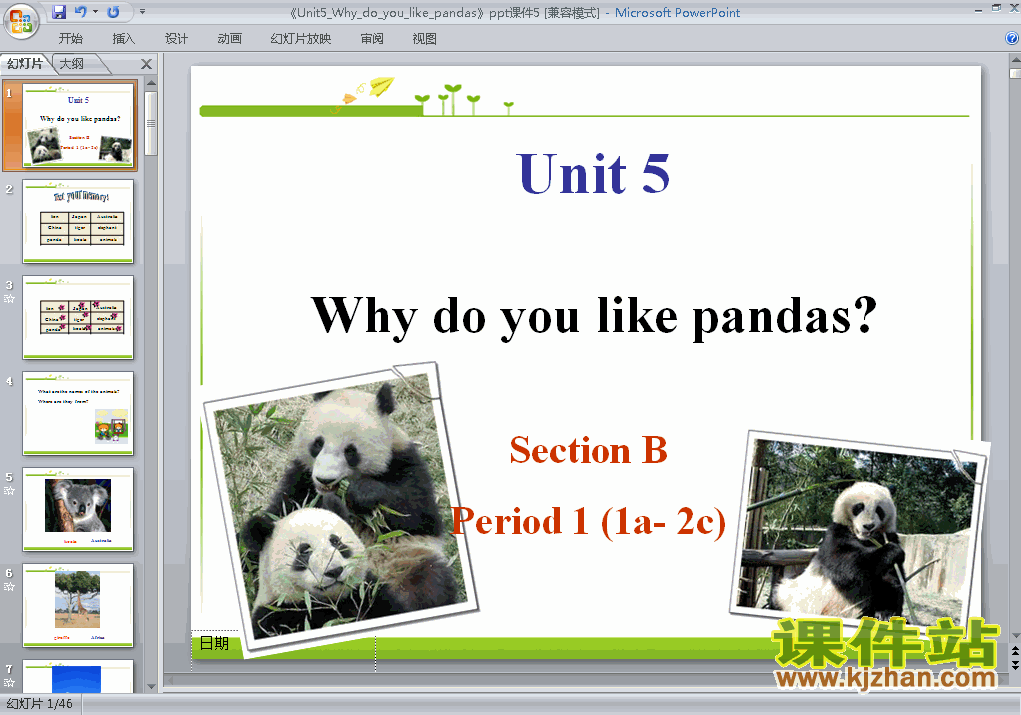Viewport: 1021px width, 715px height.
Task: Select slide 6 giraffe thumbnail
Action: point(78,606)
